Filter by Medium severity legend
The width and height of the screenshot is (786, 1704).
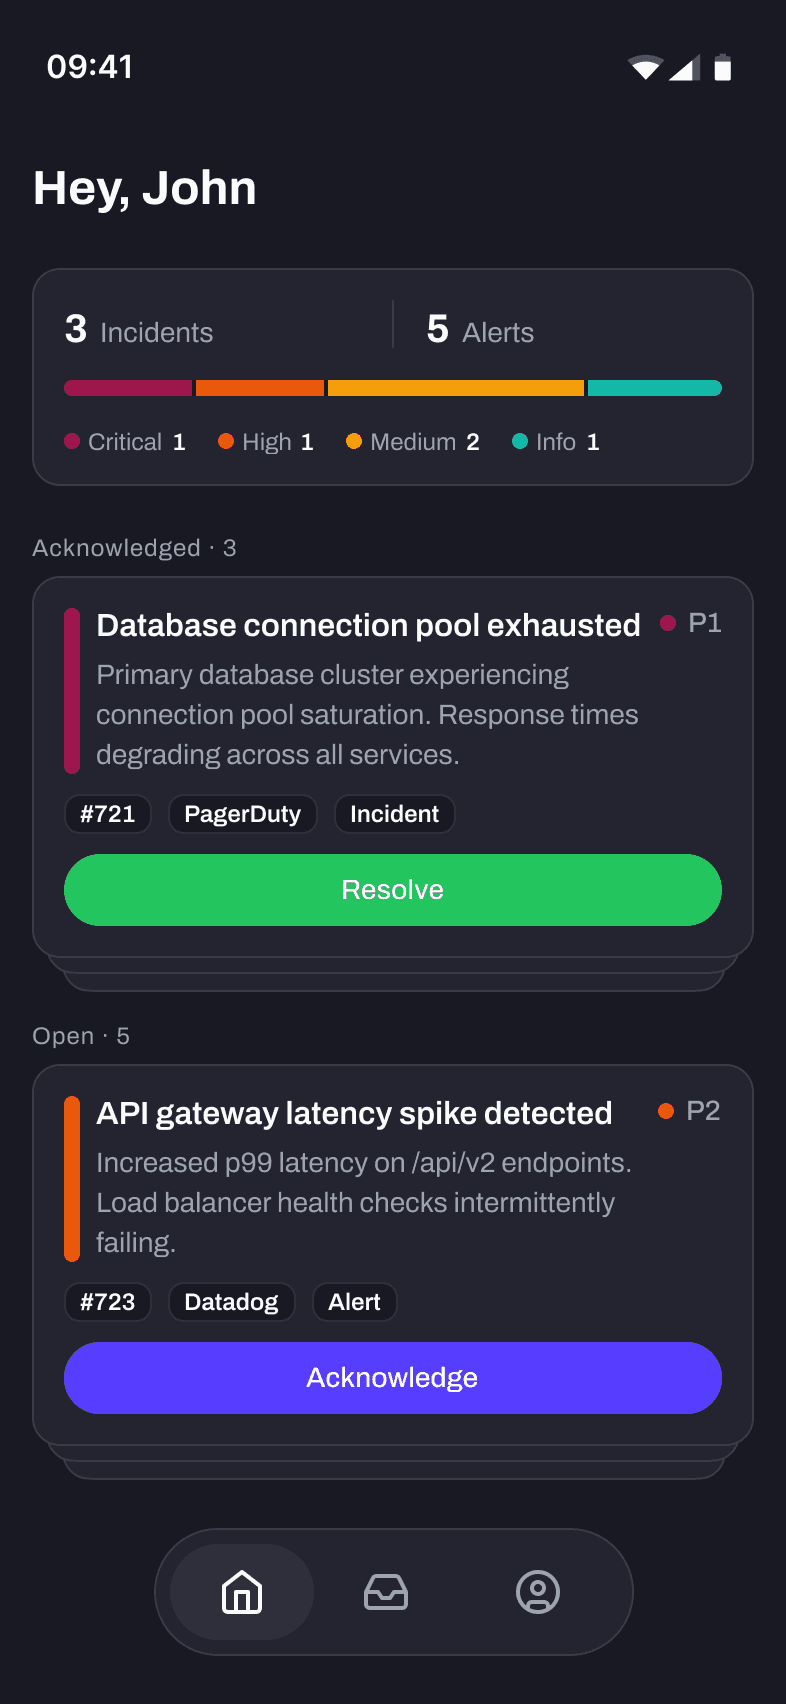412,442
